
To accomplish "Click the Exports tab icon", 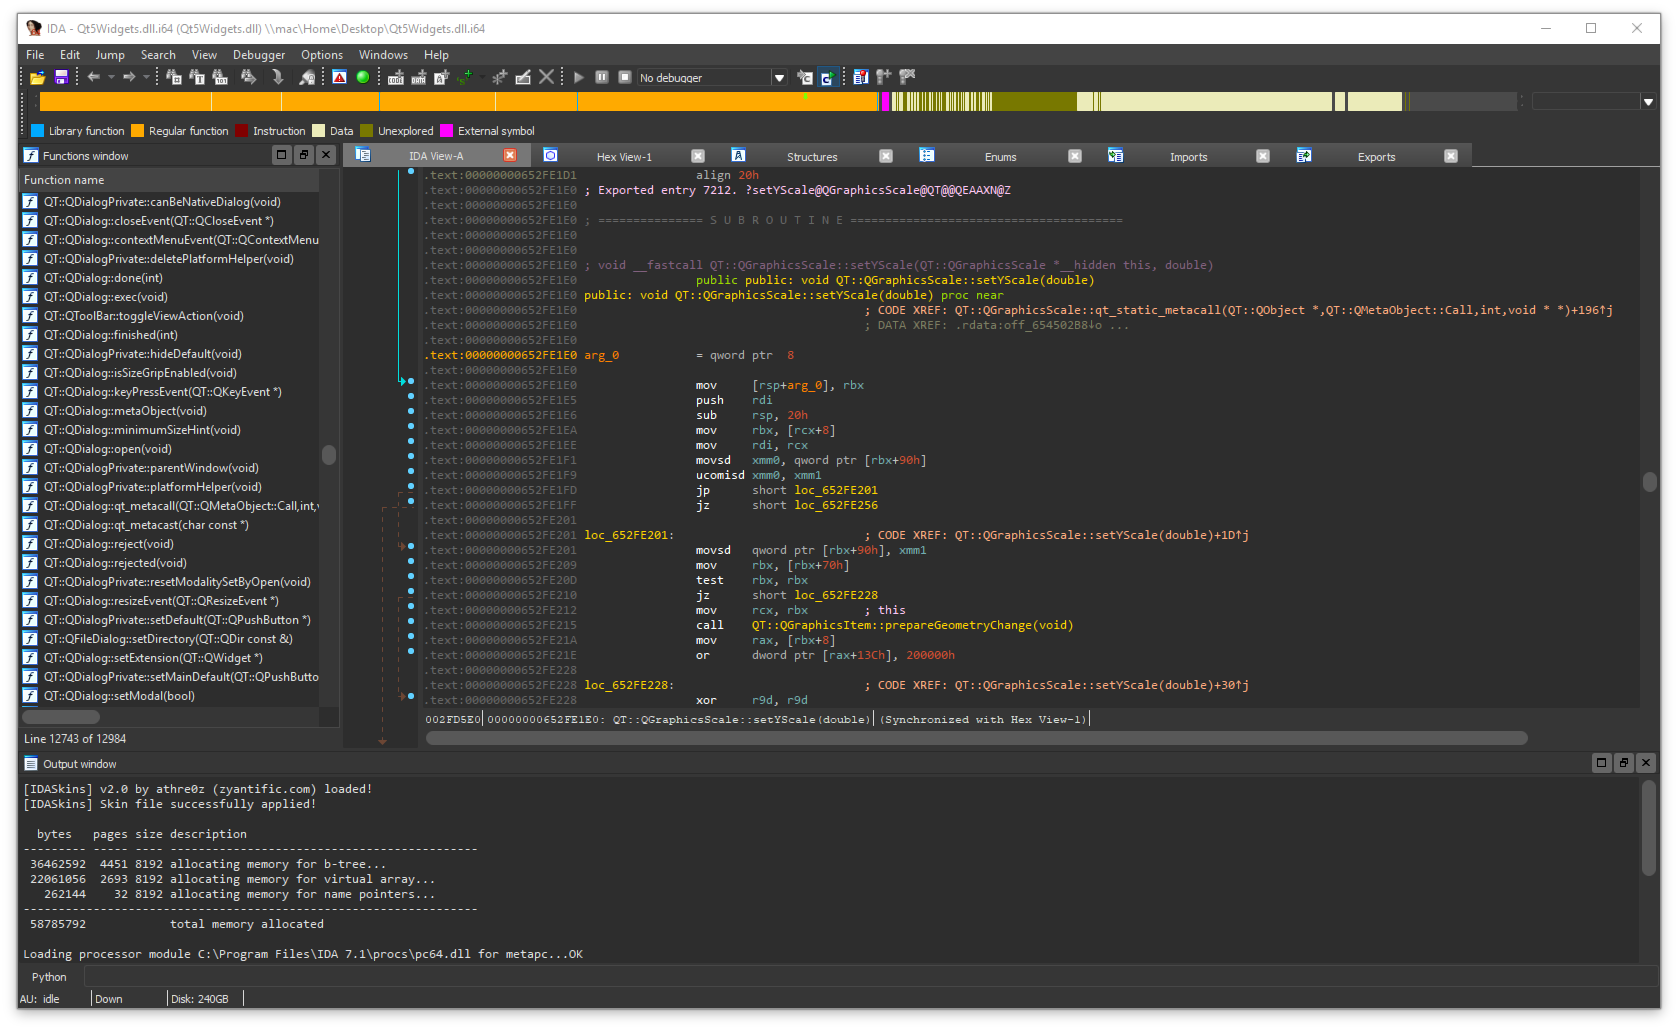I will tap(1304, 155).
